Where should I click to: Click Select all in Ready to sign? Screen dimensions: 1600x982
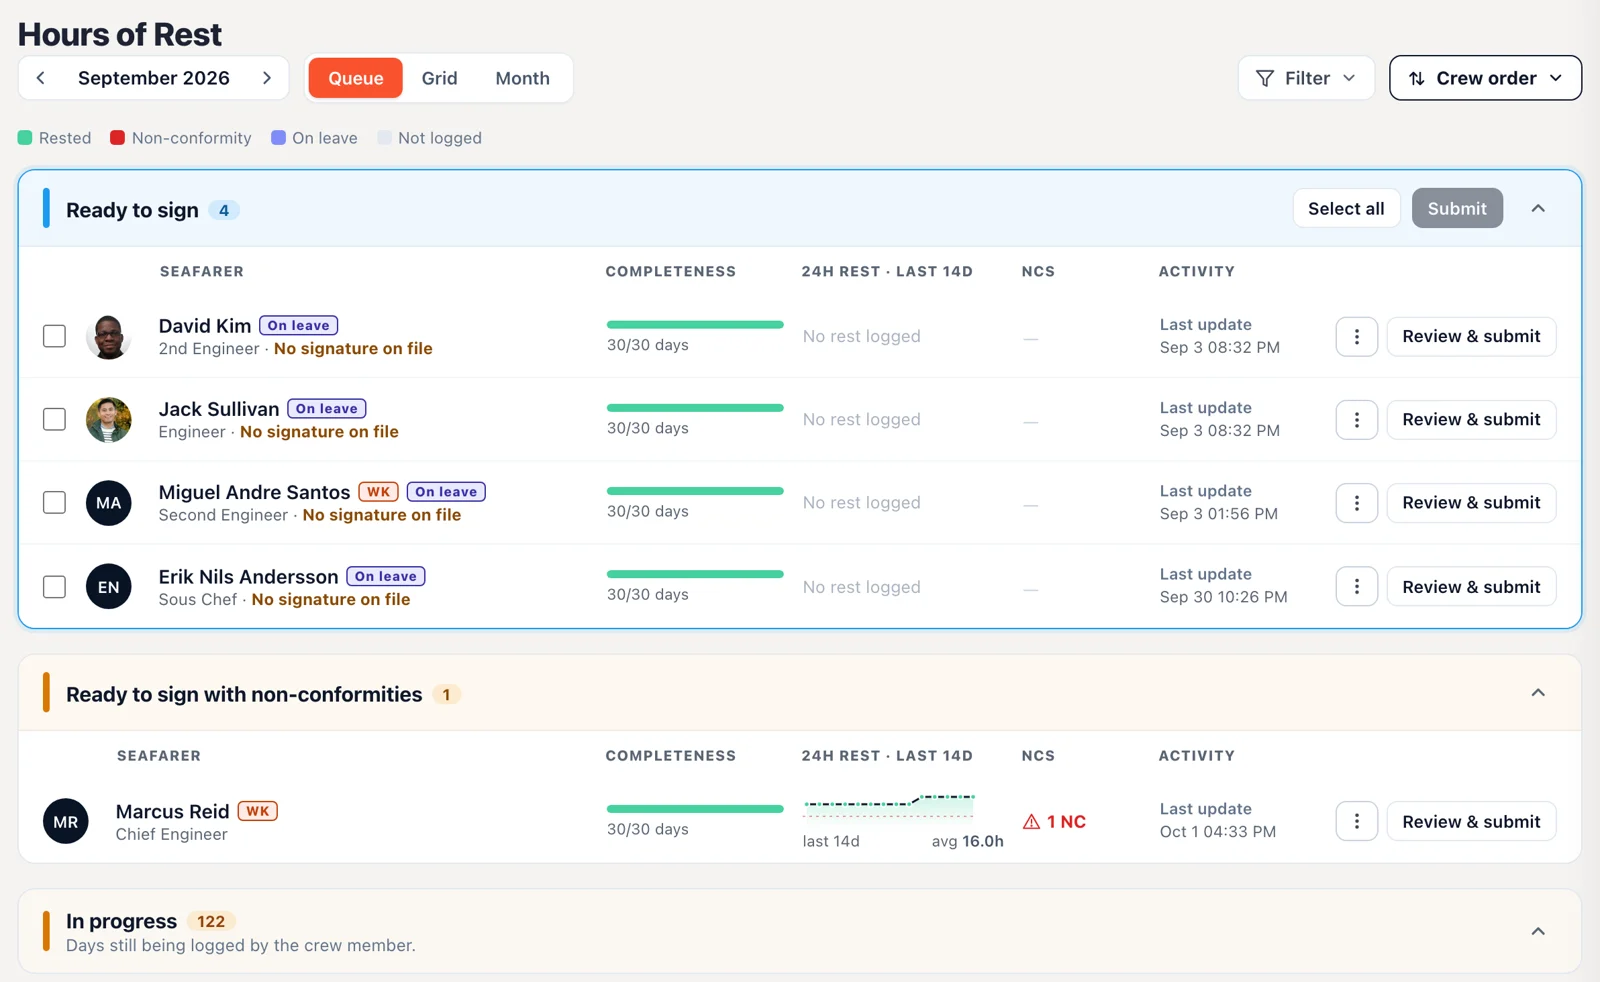pos(1346,208)
